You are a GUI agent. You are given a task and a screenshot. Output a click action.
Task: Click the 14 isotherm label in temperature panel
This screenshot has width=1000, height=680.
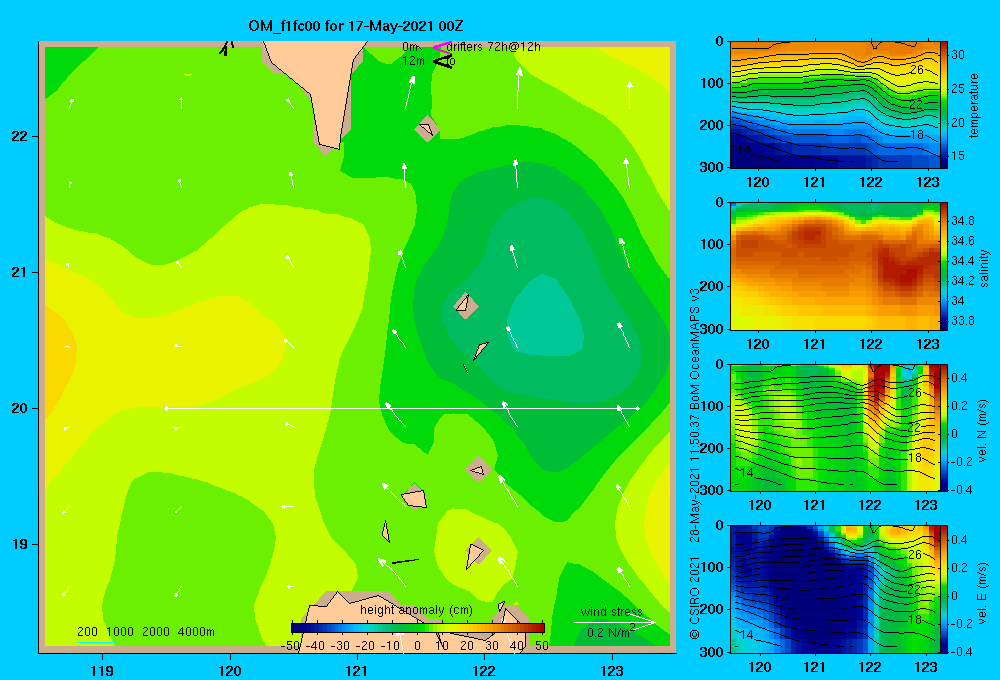point(742,149)
